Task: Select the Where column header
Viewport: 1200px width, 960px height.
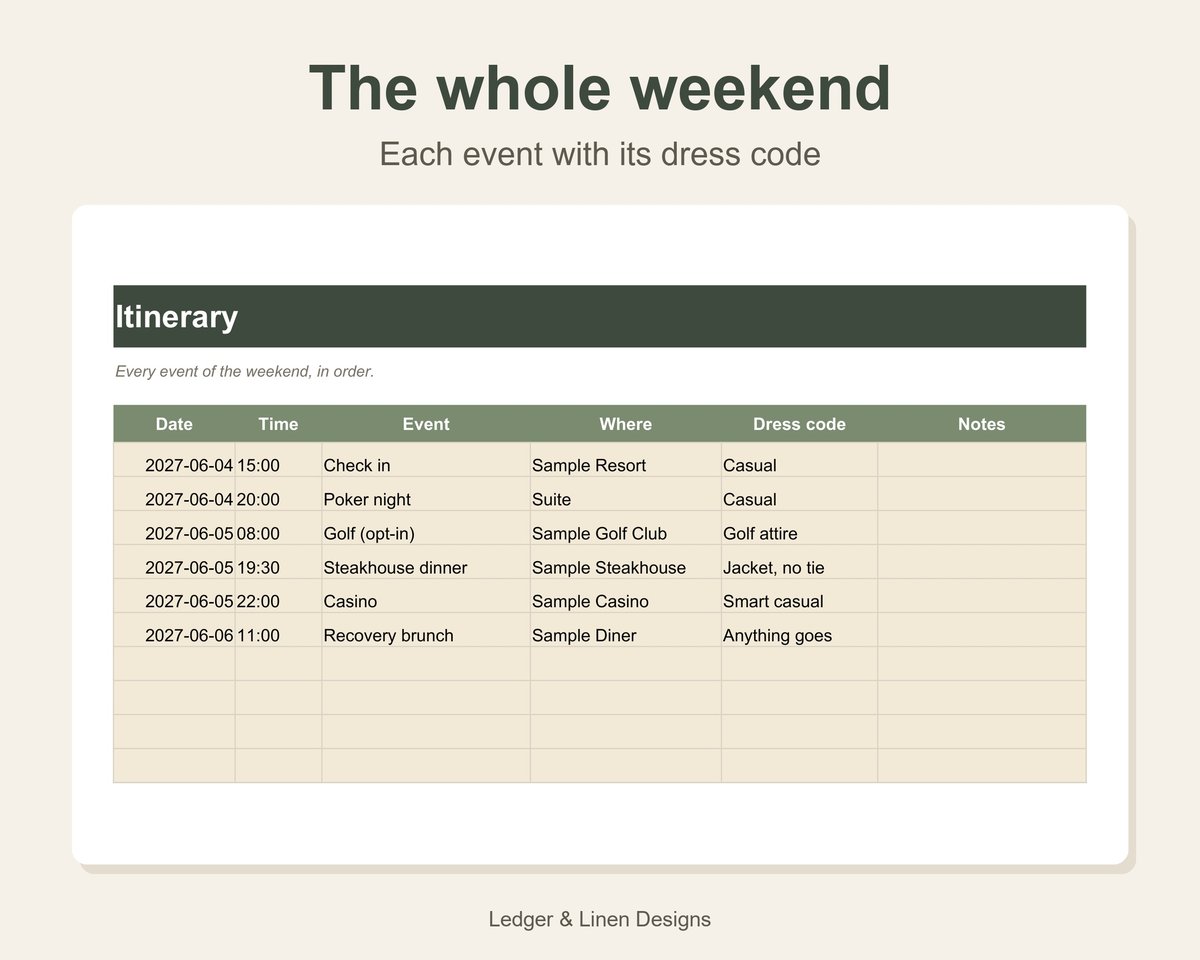Action: tap(626, 424)
